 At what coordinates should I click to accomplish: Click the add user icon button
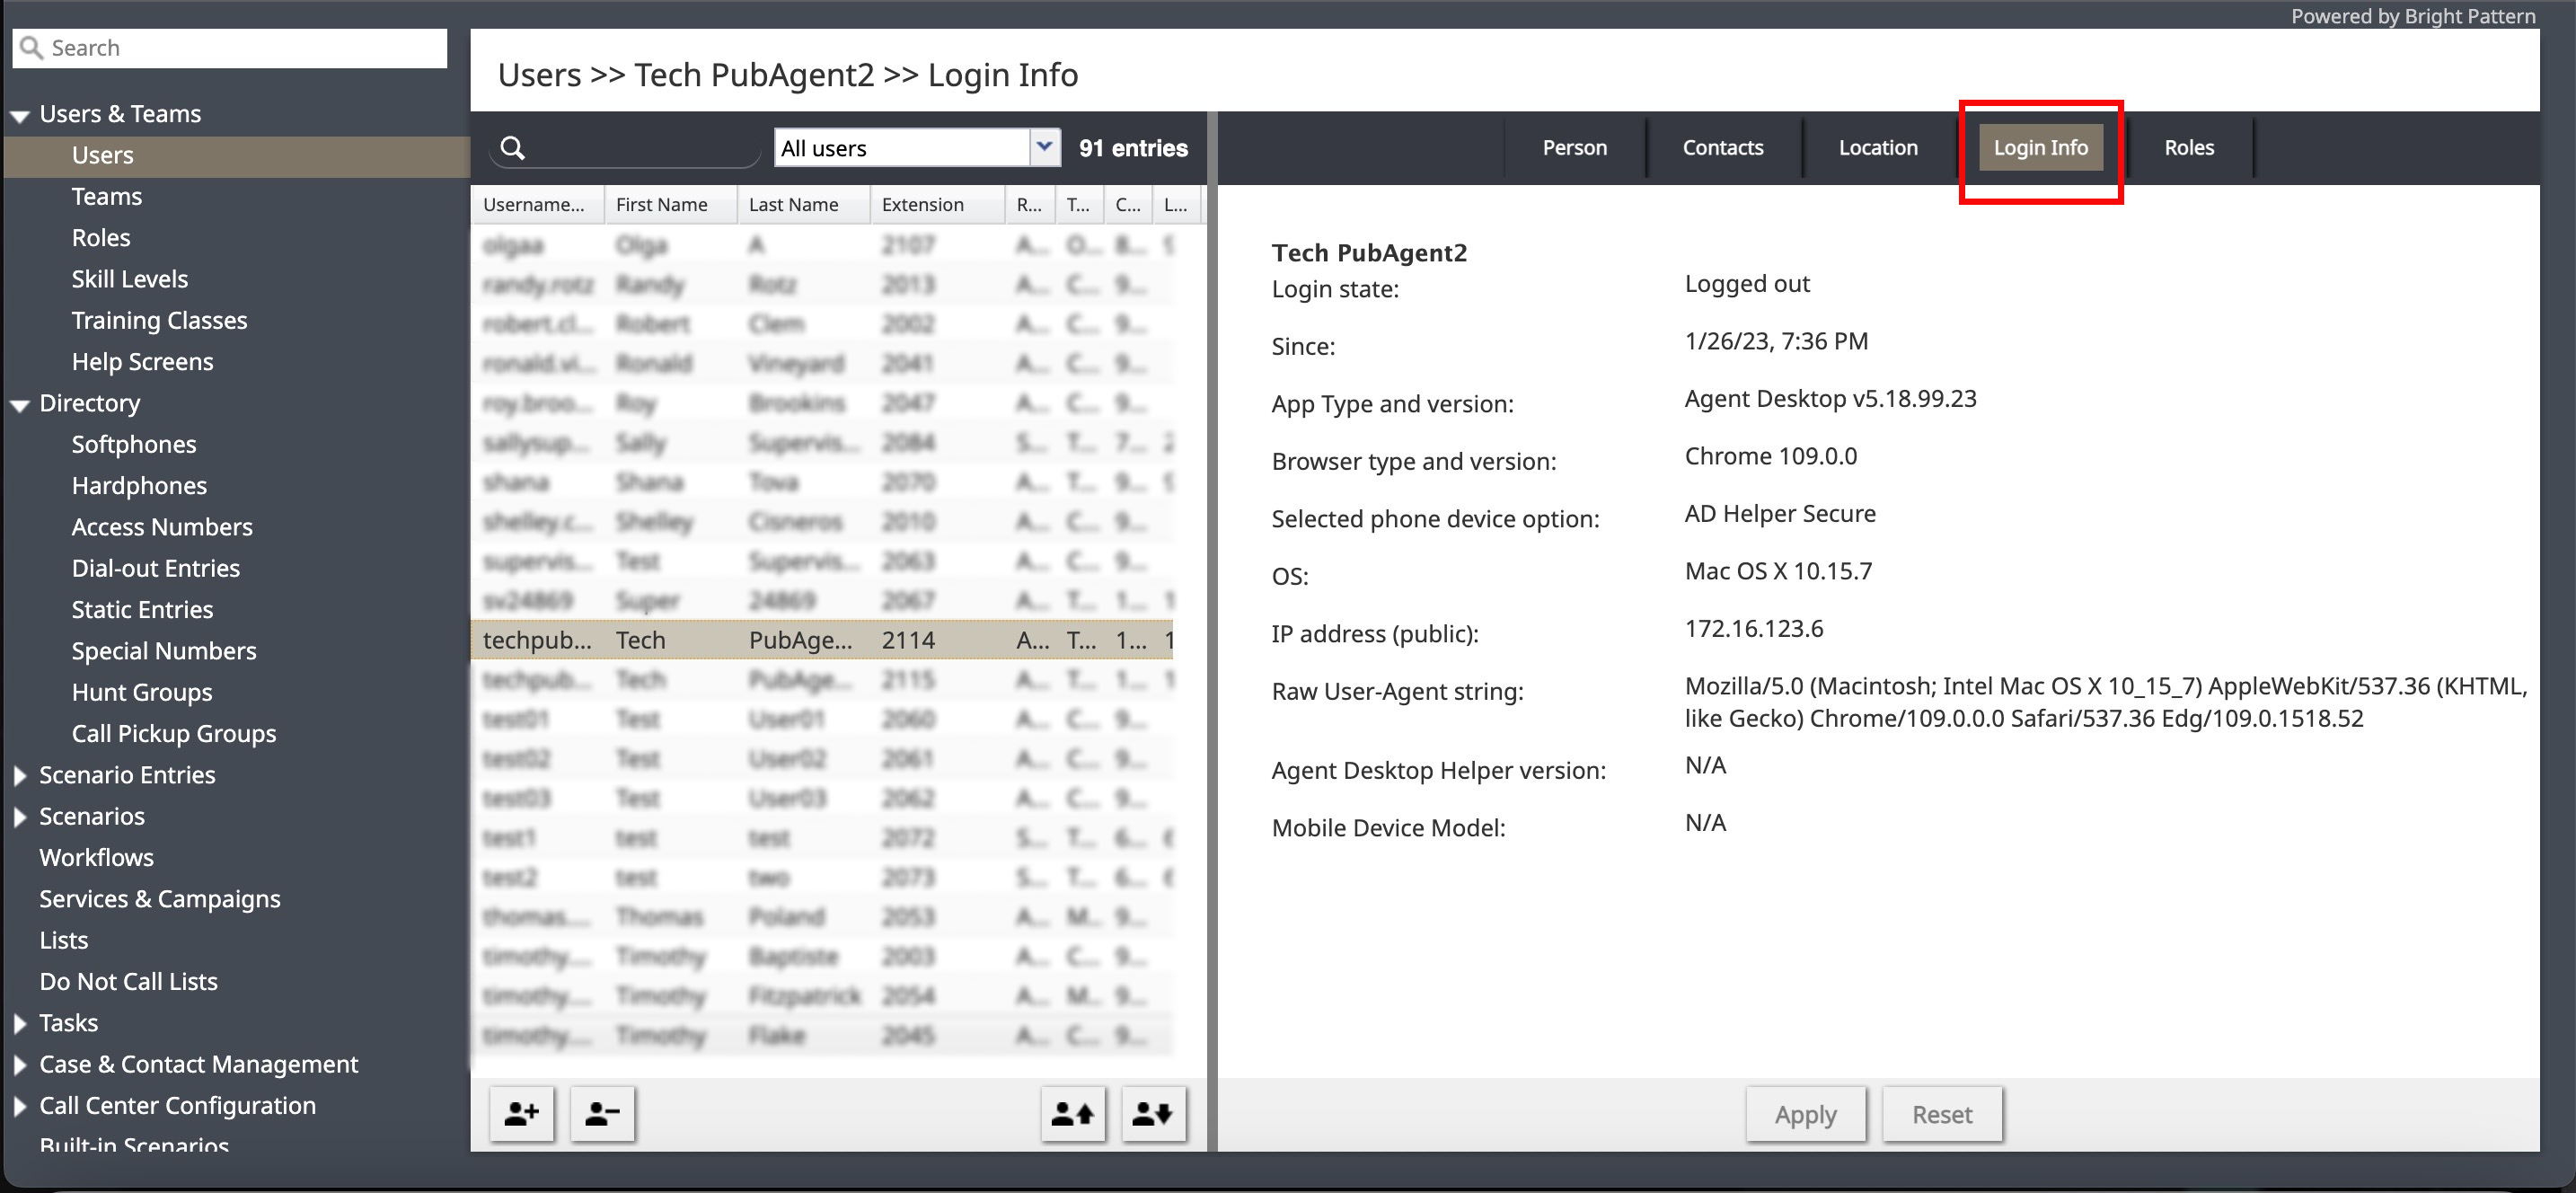point(522,1113)
